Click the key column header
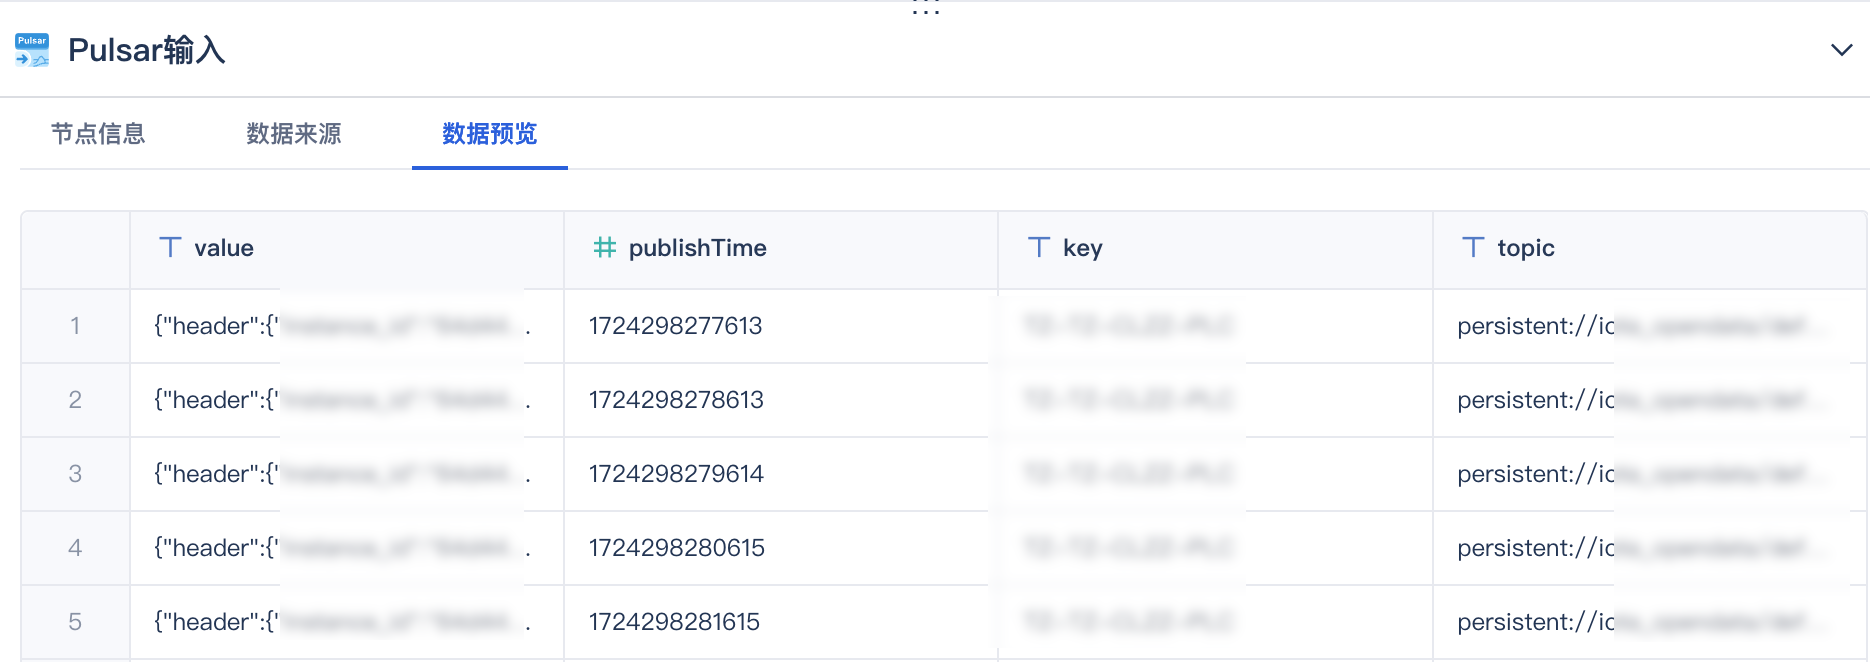This screenshot has height=662, width=1870. [x=1082, y=248]
